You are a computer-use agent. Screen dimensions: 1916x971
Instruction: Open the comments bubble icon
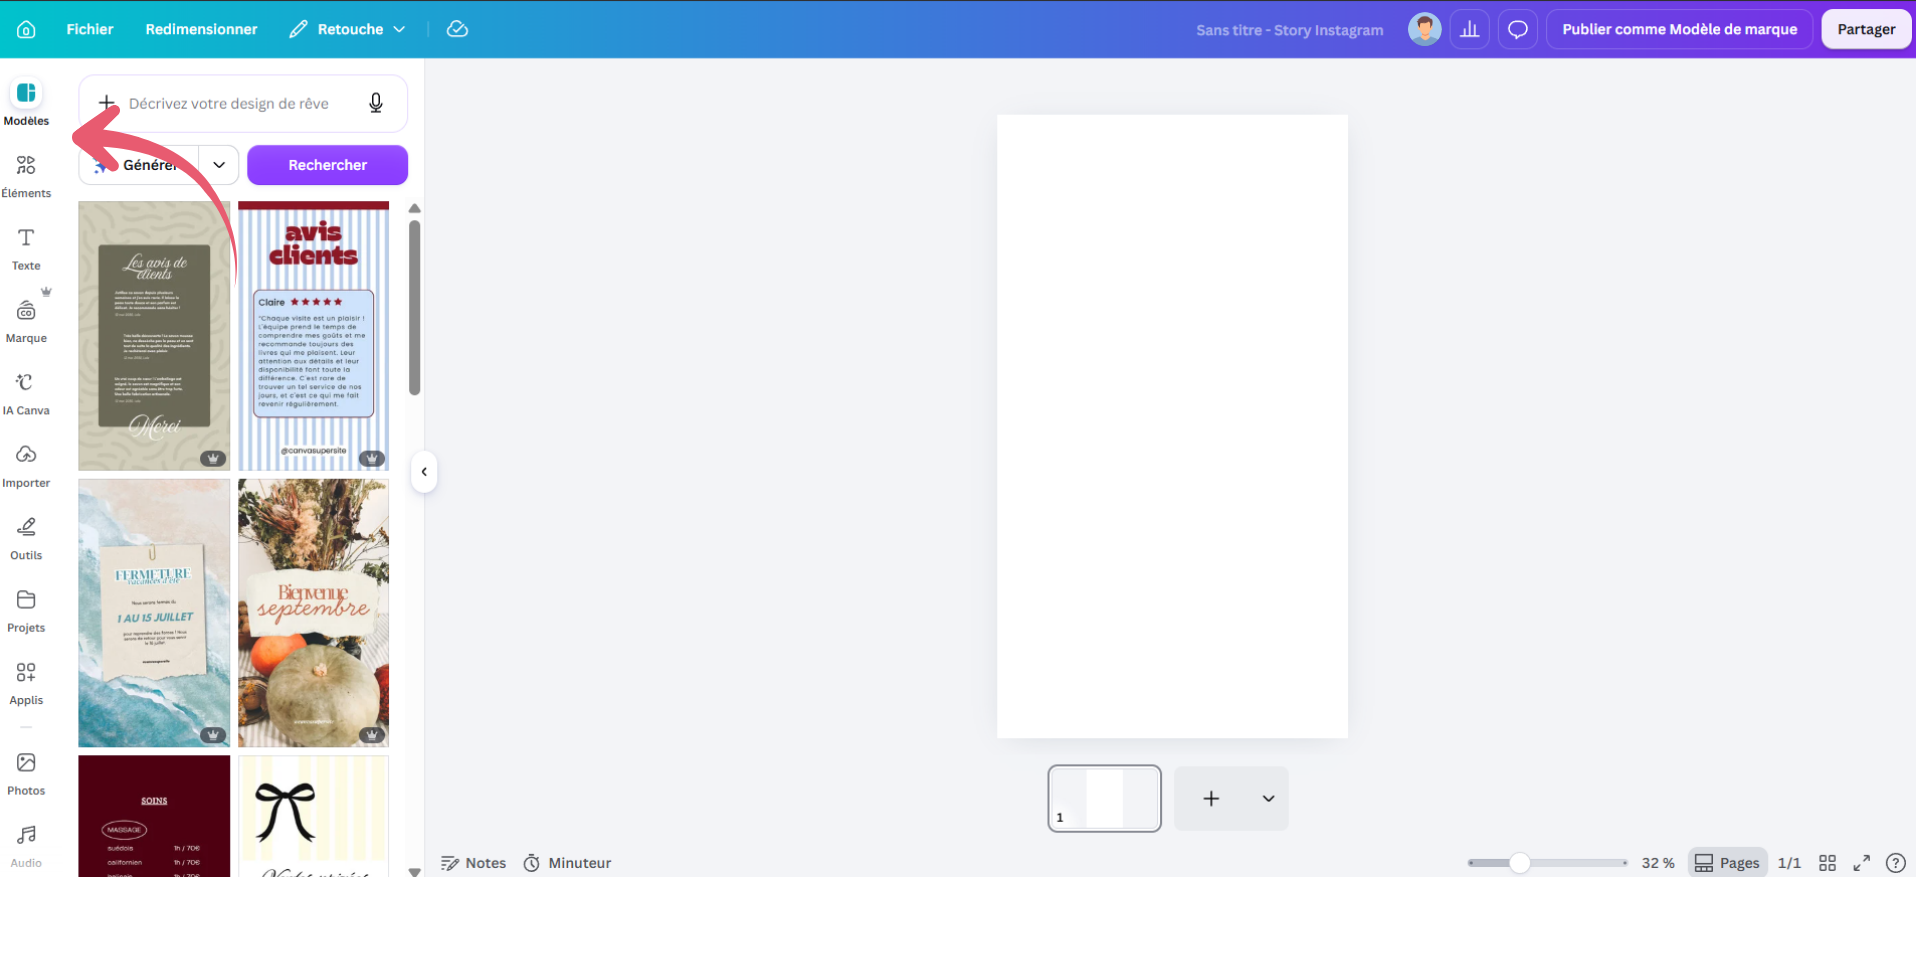[1518, 29]
